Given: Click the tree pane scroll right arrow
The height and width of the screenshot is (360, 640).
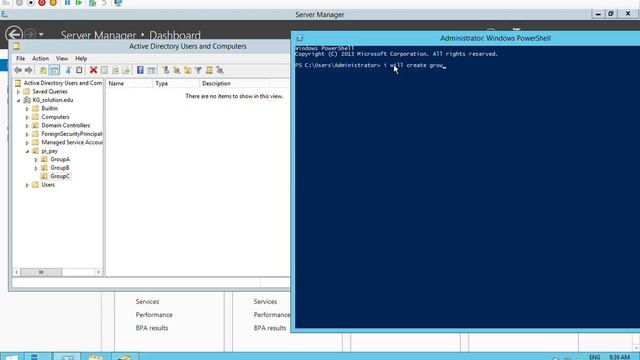Looking at the screenshot, I should click(98, 272).
